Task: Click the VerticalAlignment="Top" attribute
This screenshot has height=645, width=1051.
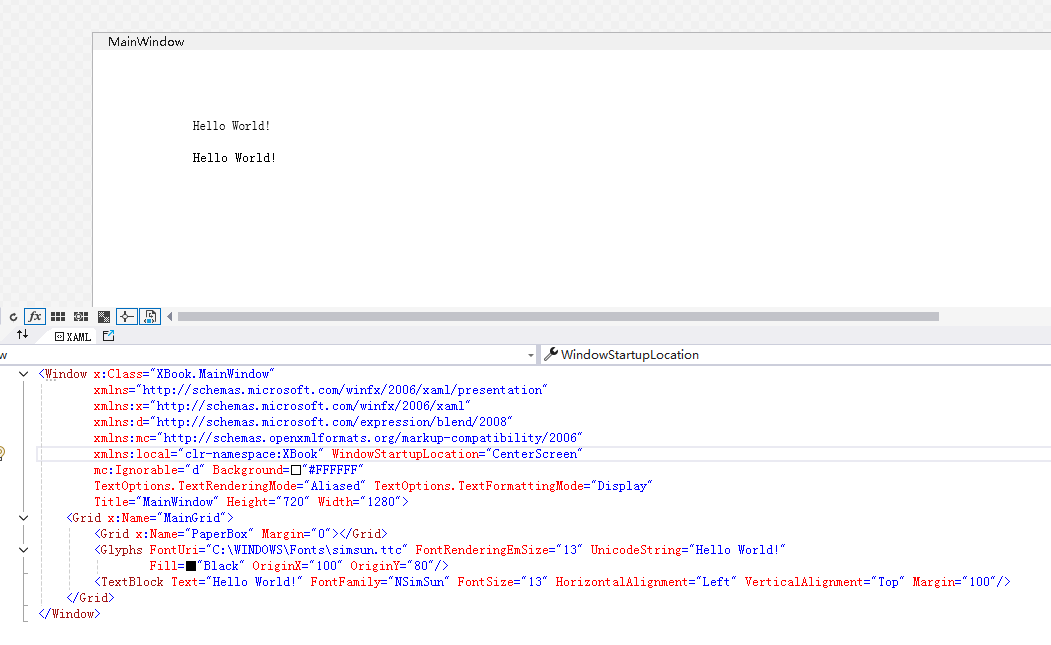Action: 824,583
